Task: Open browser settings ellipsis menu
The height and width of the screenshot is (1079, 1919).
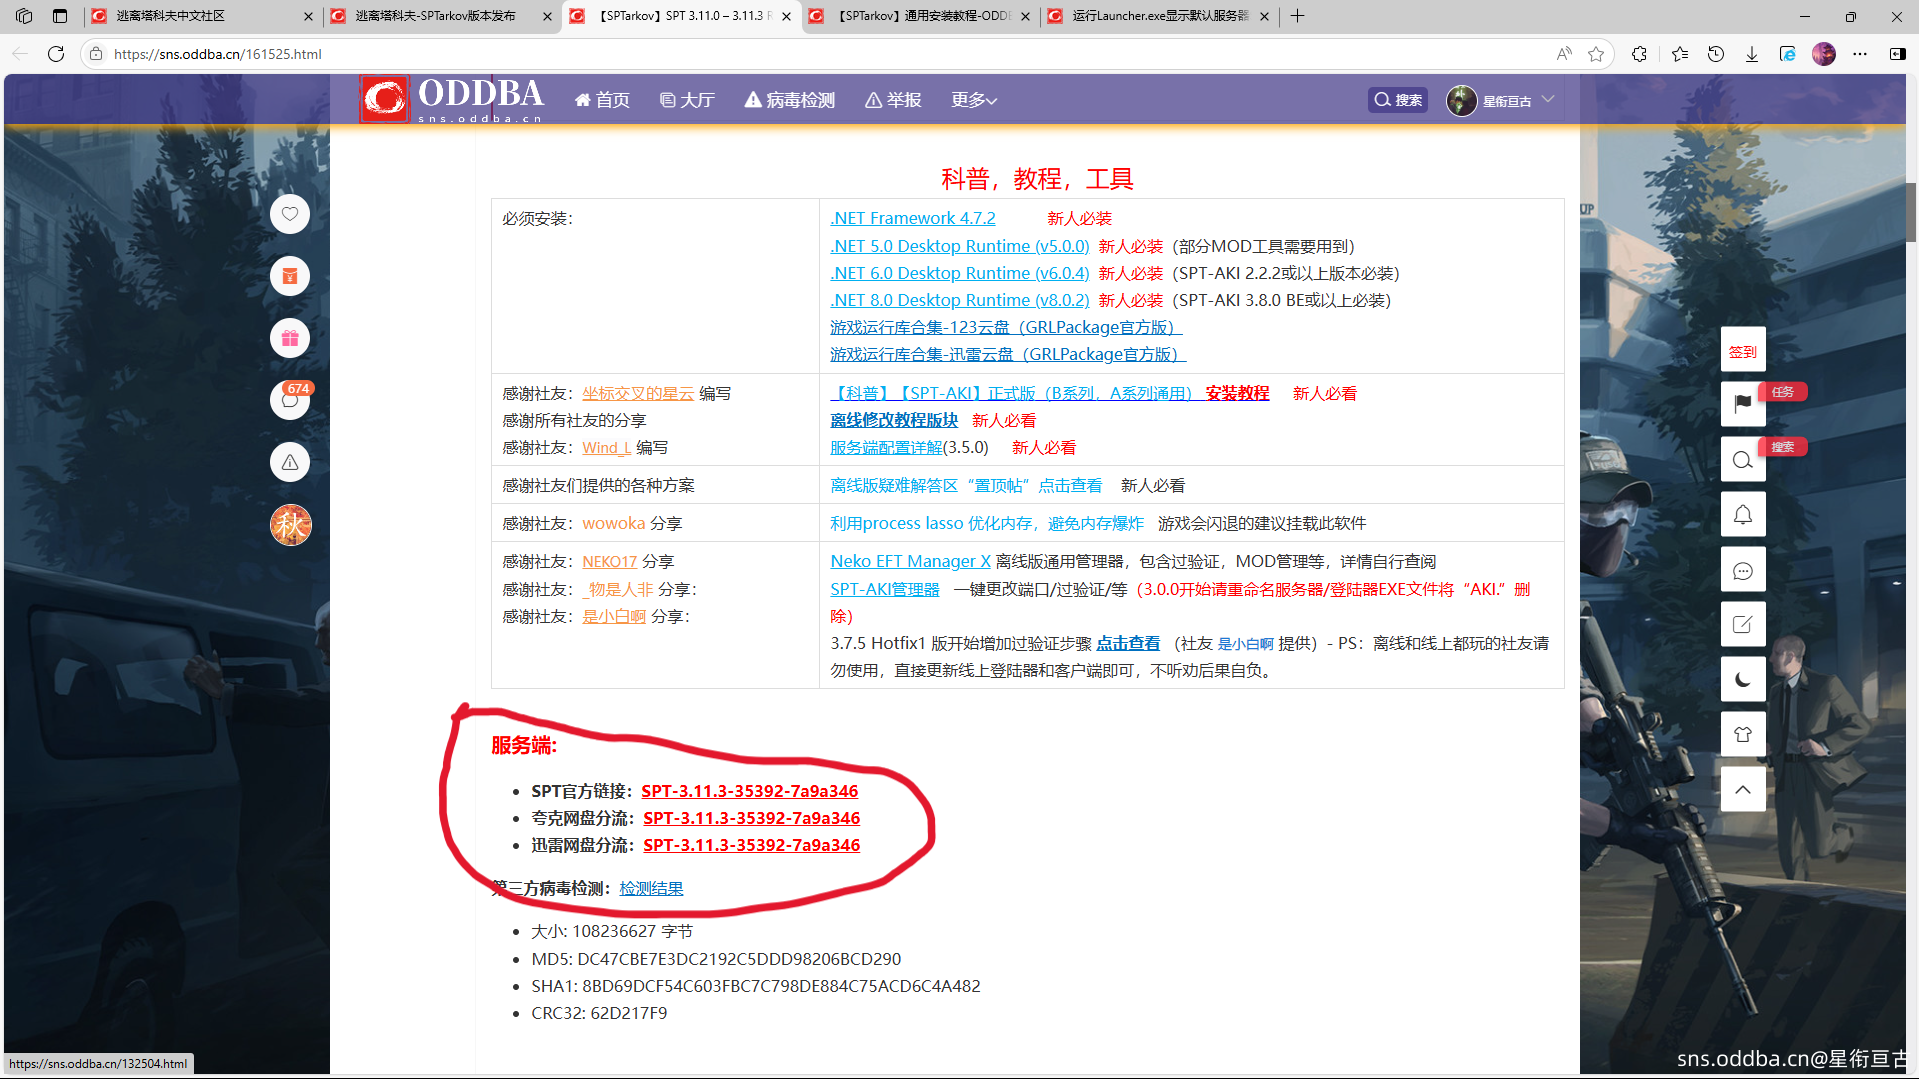Action: pos(1860,54)
